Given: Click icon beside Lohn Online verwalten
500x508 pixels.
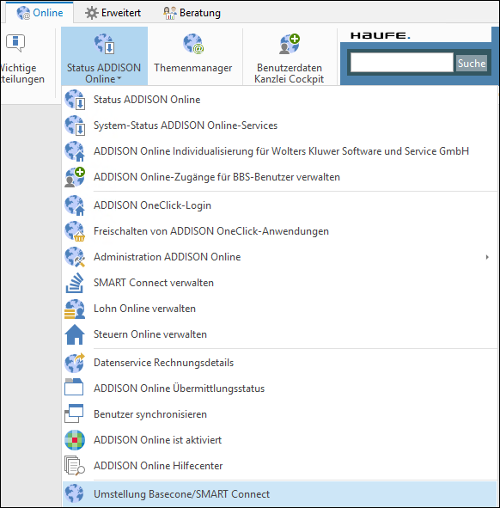Looking at the screenshot, I should coord(75,309).
